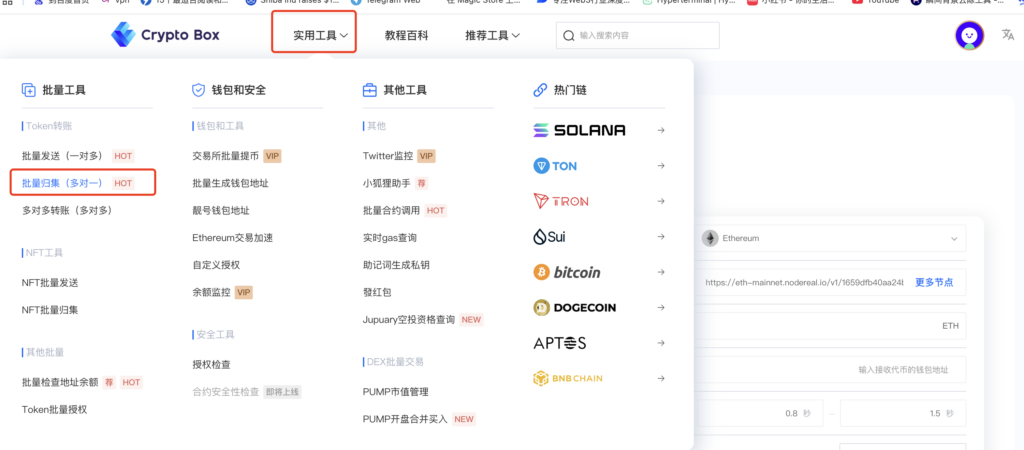The width and height of the screenshot is (1024, 450).
Task: Click the 钱包和安全 shield icon
Action: pos(199,90)
